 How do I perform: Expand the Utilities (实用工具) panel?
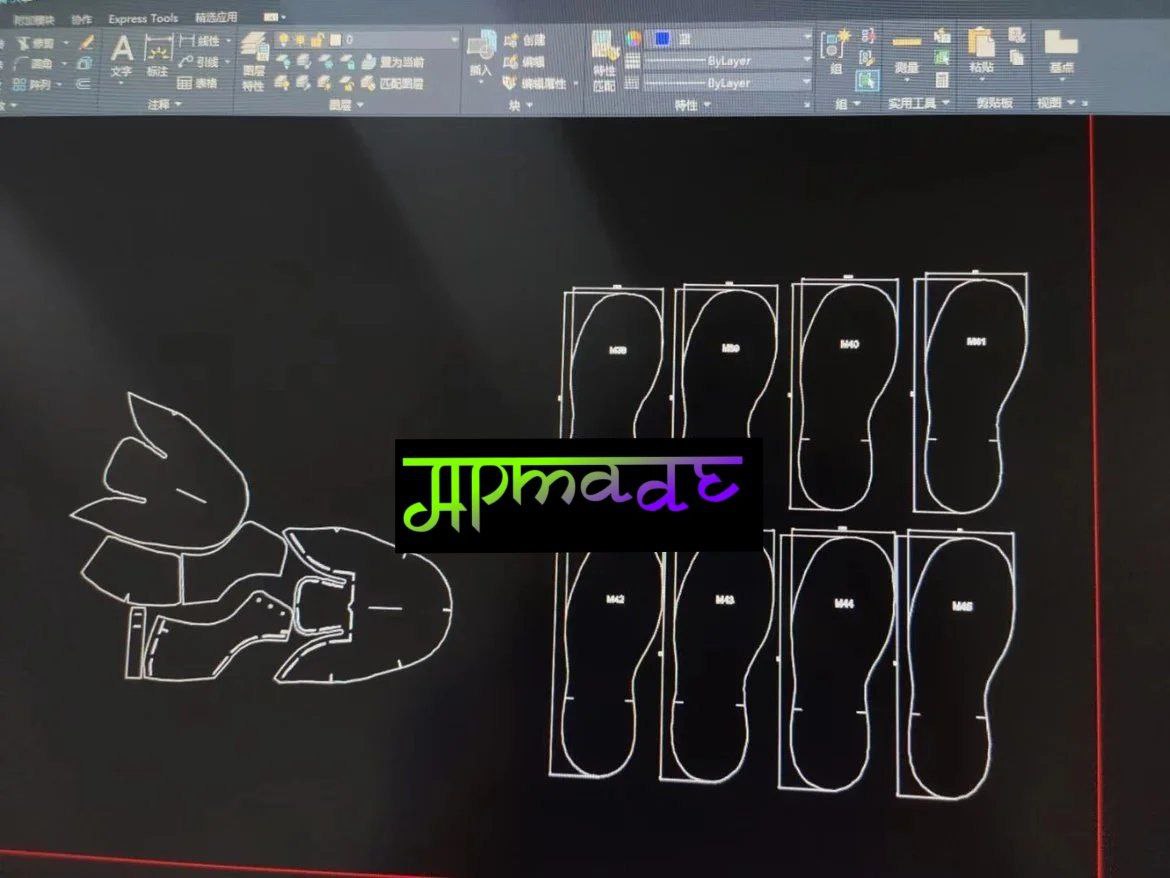pos(919,103)
